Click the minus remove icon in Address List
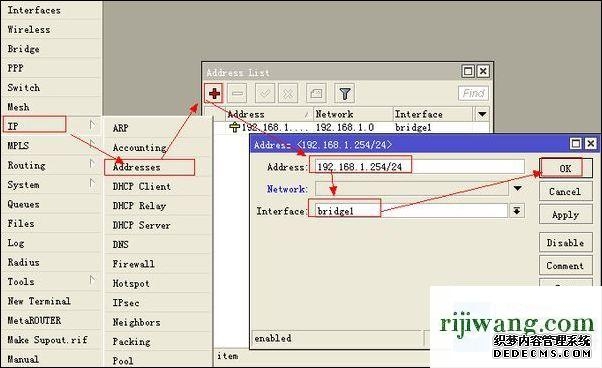This screenshot has width=602, height=368. pyautogui.click(x=237, y=93)
